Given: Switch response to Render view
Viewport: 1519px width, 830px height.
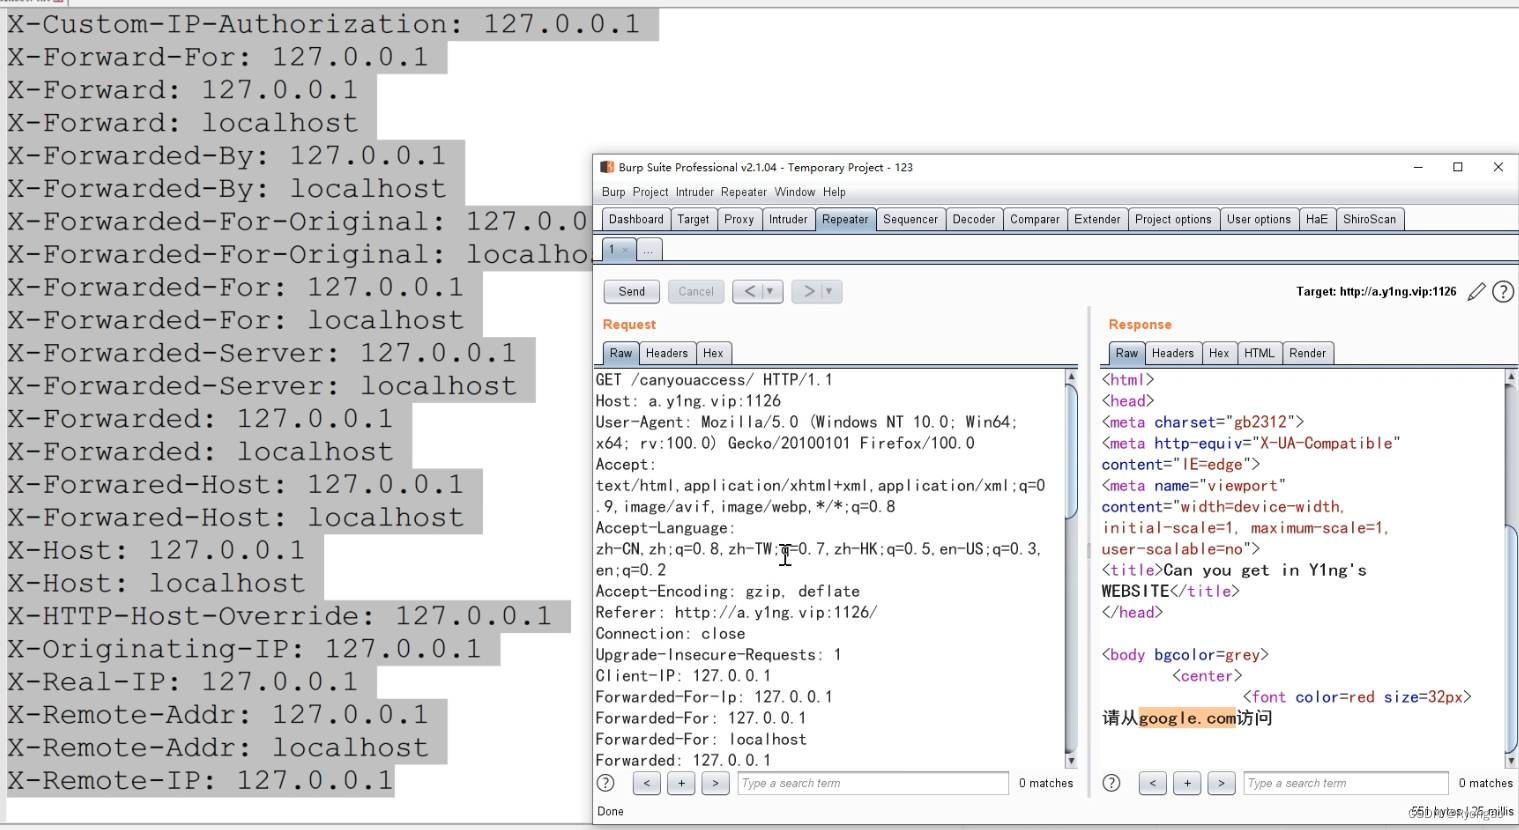Looking at the screenshot, I should [x=1307, y=353].
